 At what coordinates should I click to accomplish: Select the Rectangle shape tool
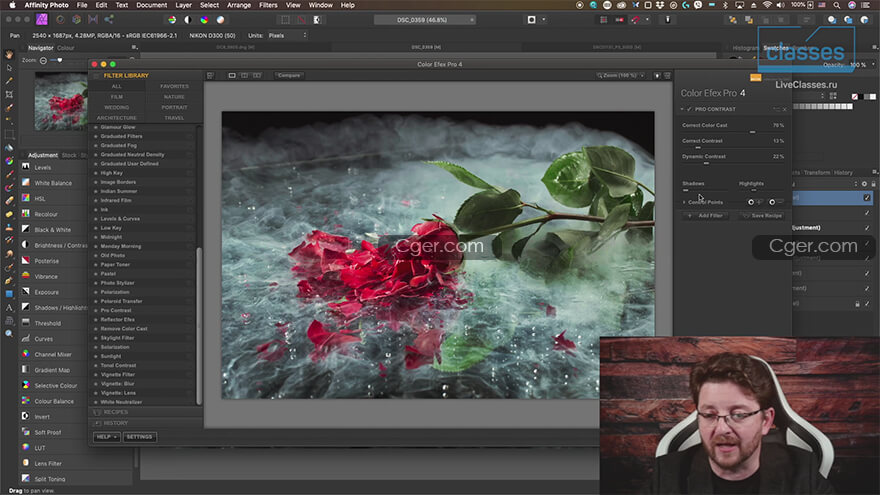(x=9, y=294)
